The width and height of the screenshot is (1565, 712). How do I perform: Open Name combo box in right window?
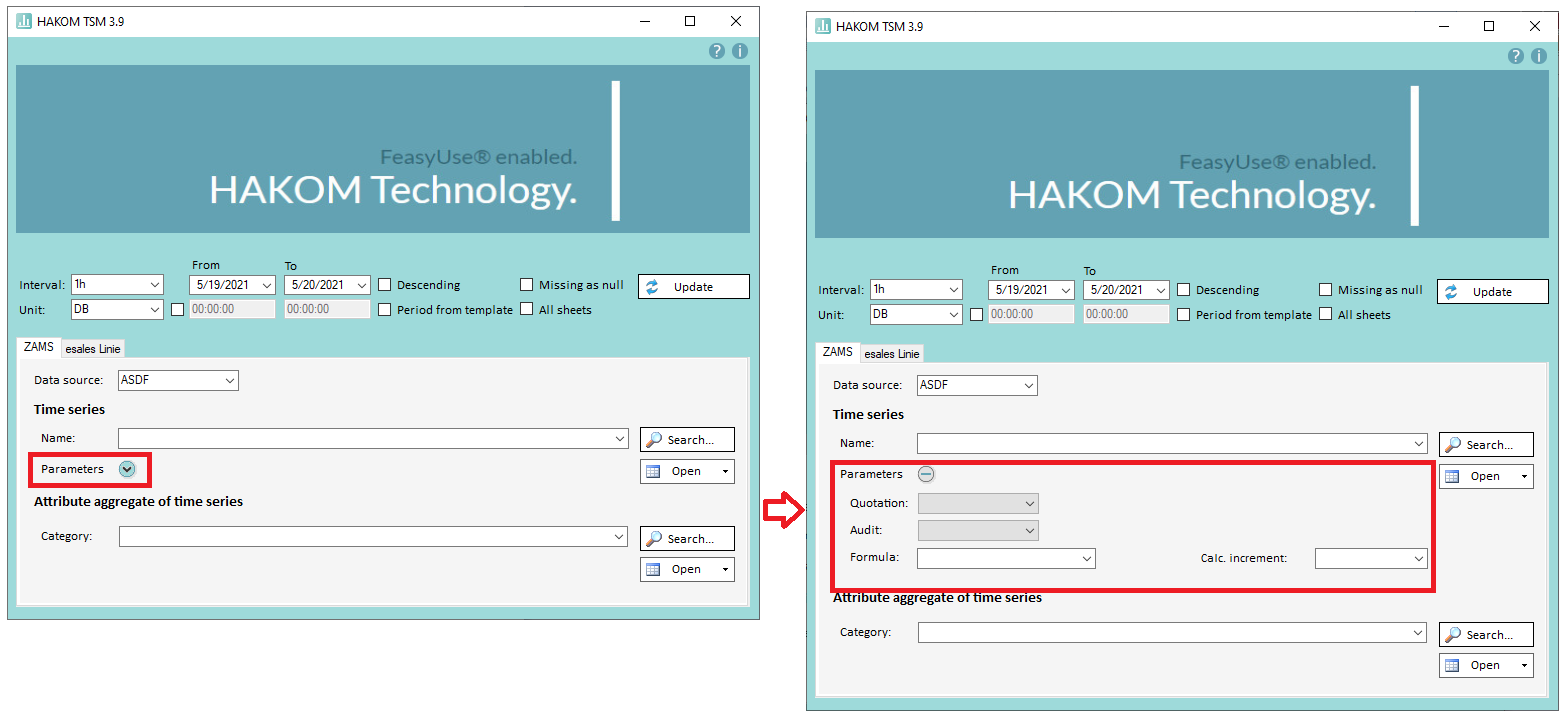coord(1172,443)
